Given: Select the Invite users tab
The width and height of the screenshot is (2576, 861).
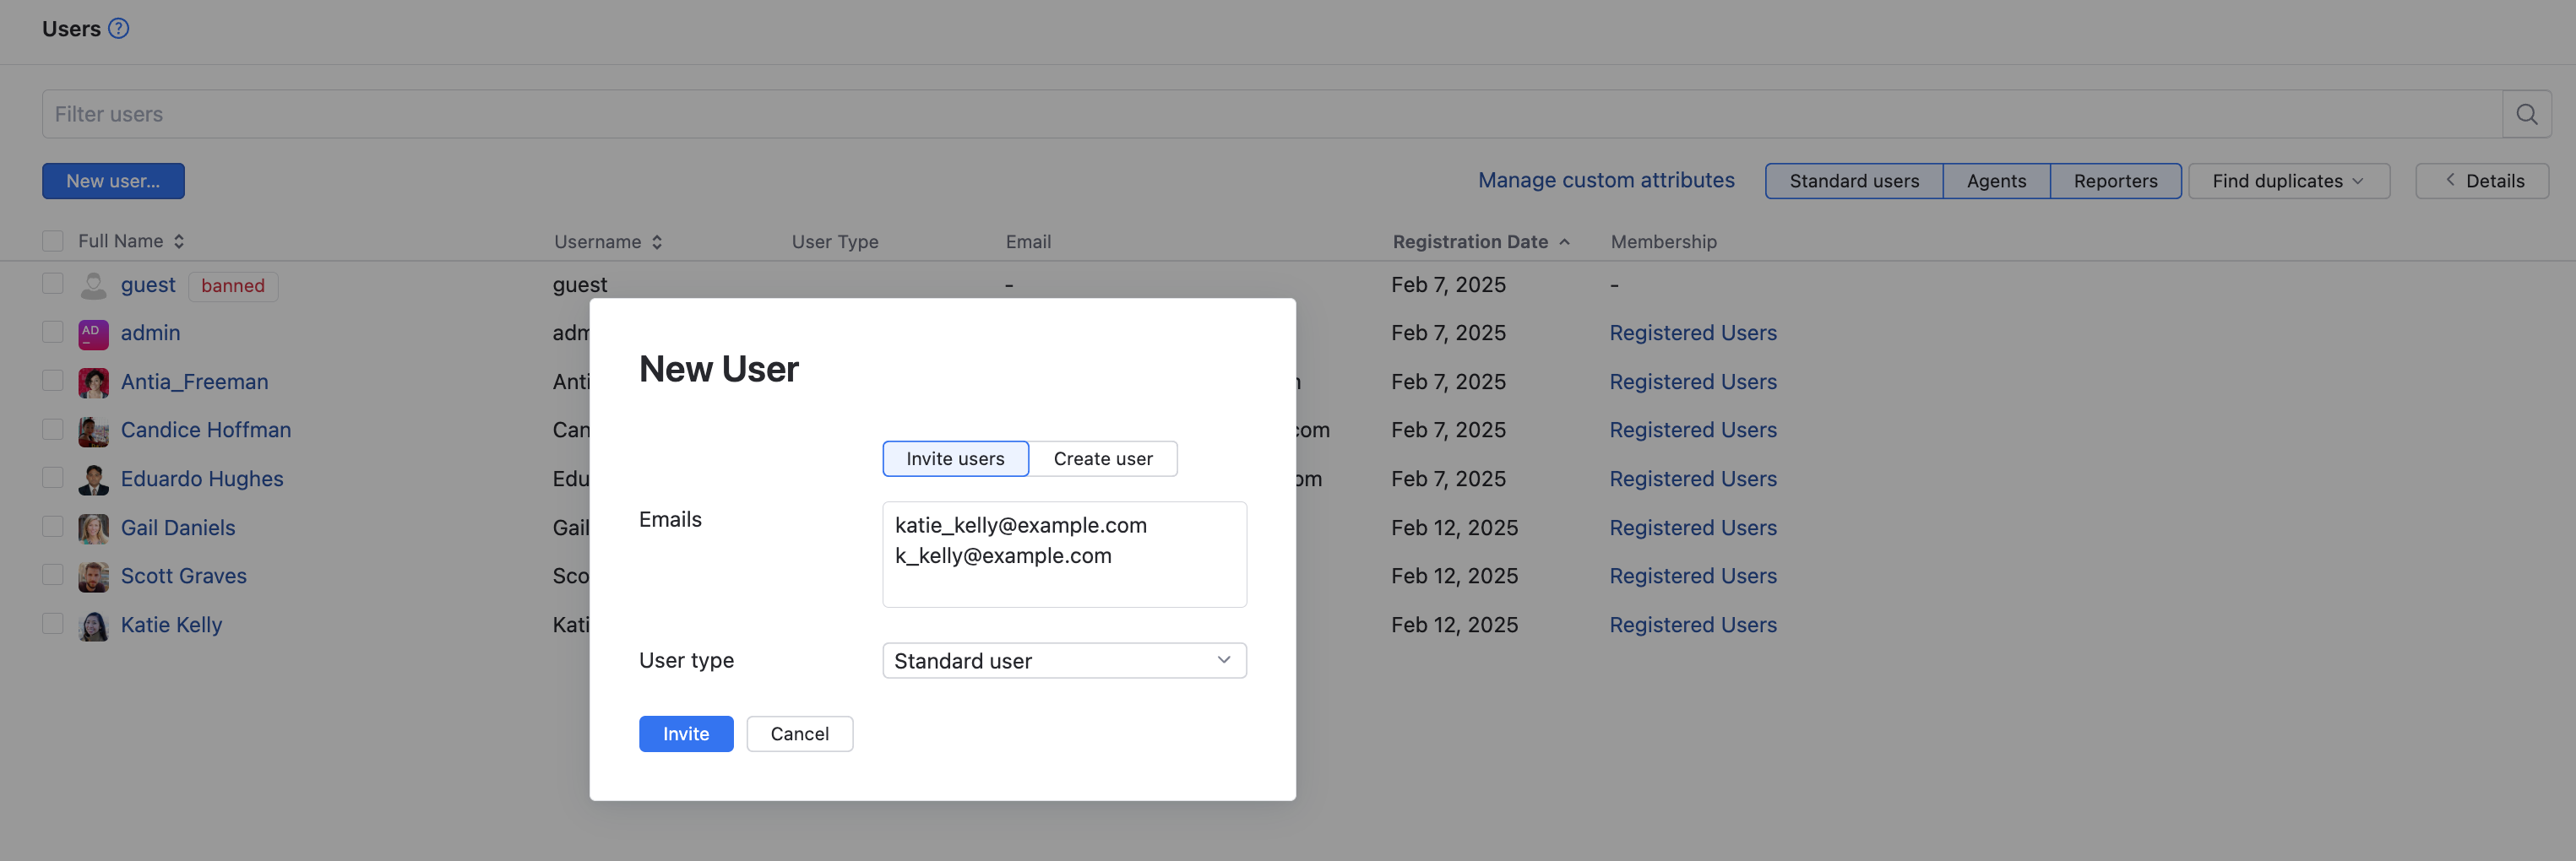Looking at the screenshot, I should [x=955, y=459].
